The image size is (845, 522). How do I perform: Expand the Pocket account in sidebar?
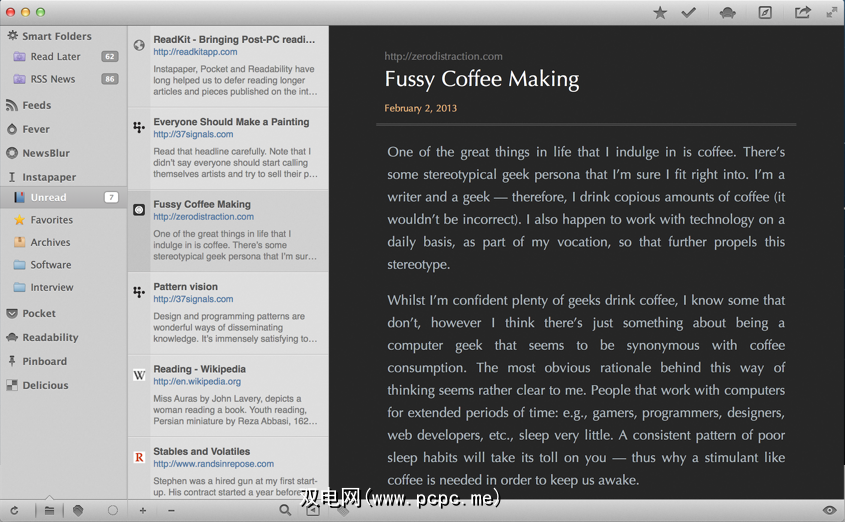coord(38,313)
